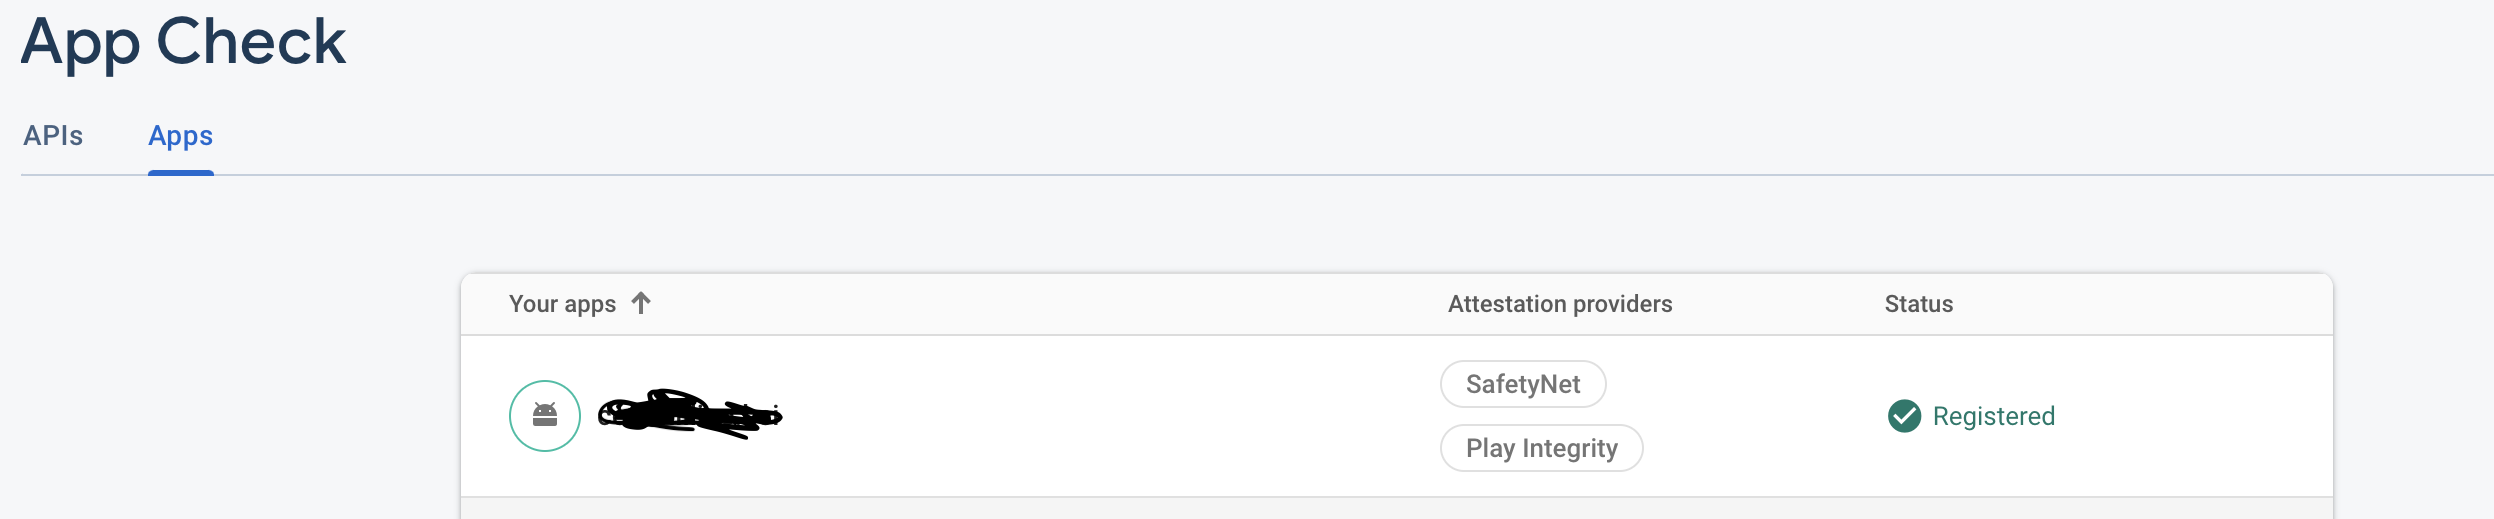Click the sort arrow beside Your apps
2494x519 pixels.
point(641,303)
